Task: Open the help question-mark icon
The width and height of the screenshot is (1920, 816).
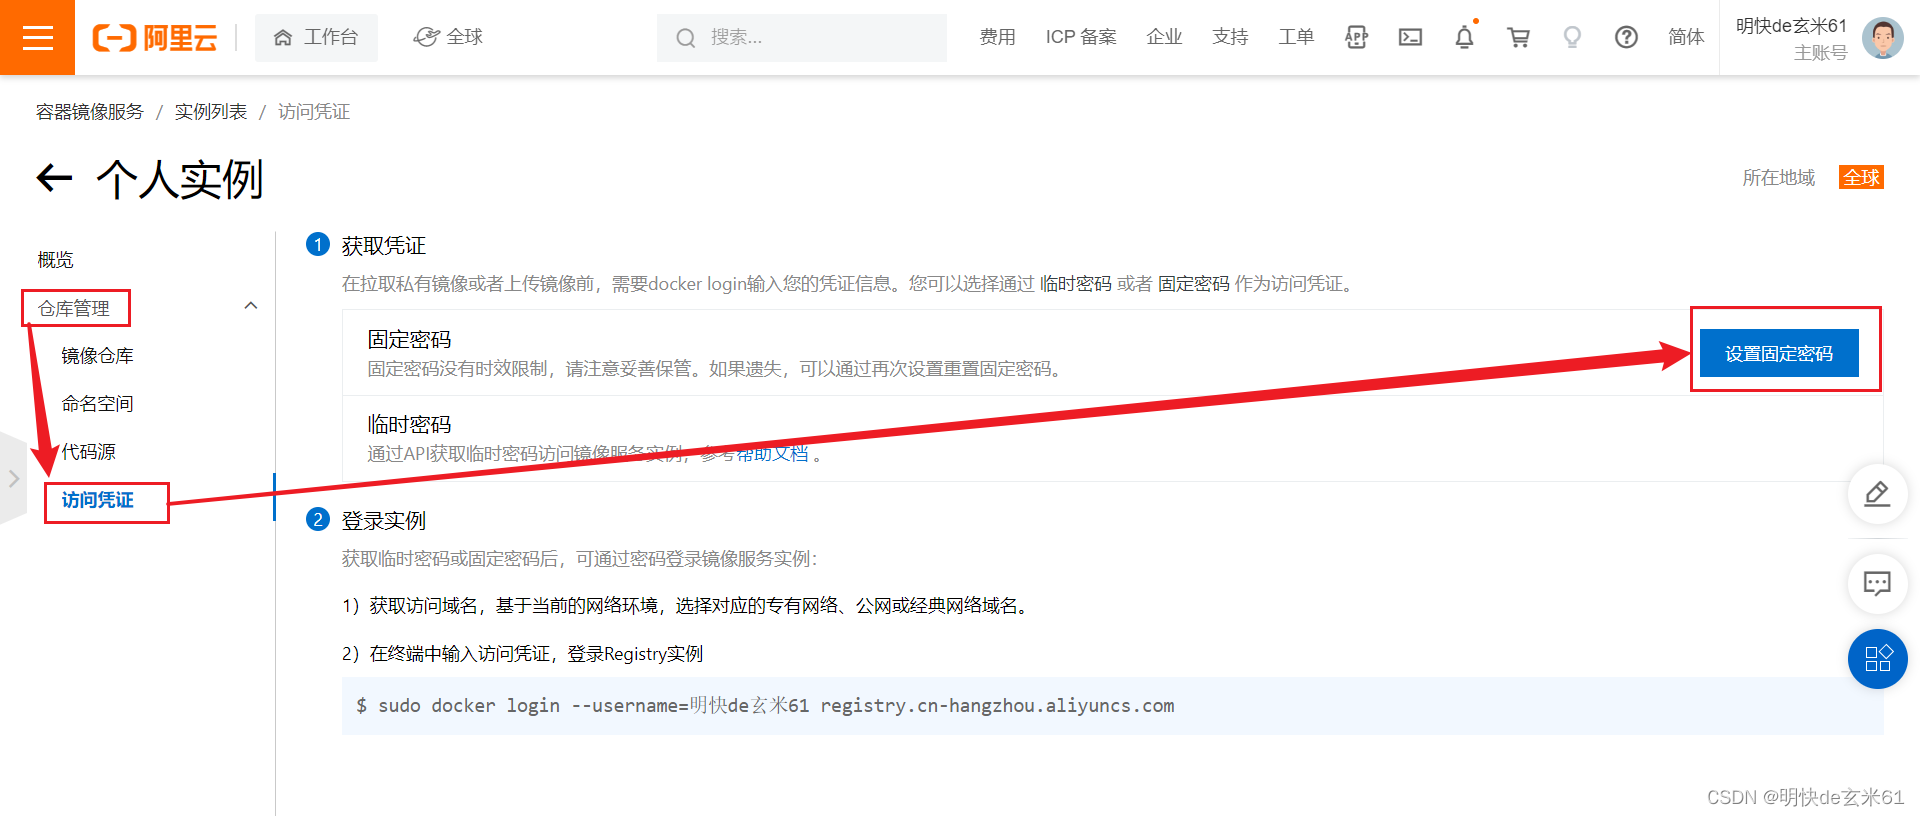Action: click(1626, 37)
